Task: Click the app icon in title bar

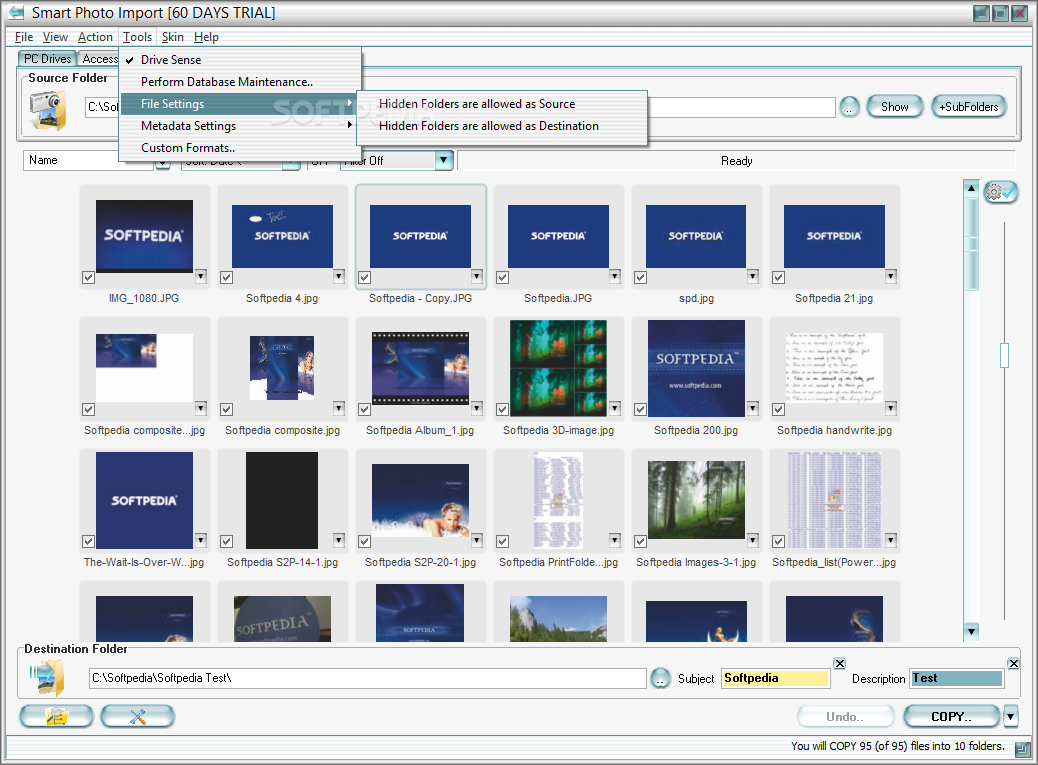Action: coord(16,13)
